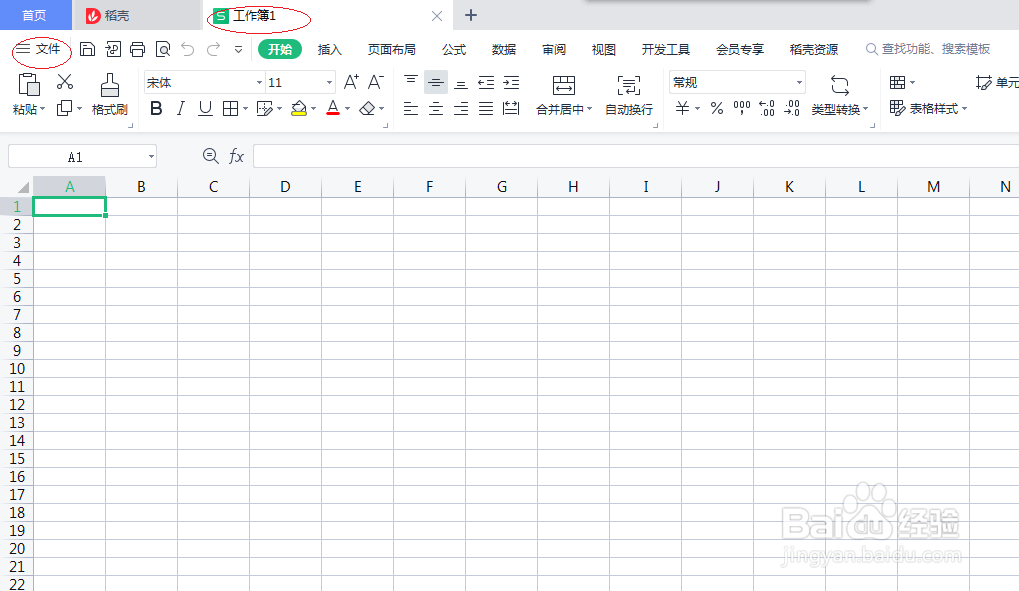Open the 数据 tab
The image size is (1019, 591).
coord(504,49)
